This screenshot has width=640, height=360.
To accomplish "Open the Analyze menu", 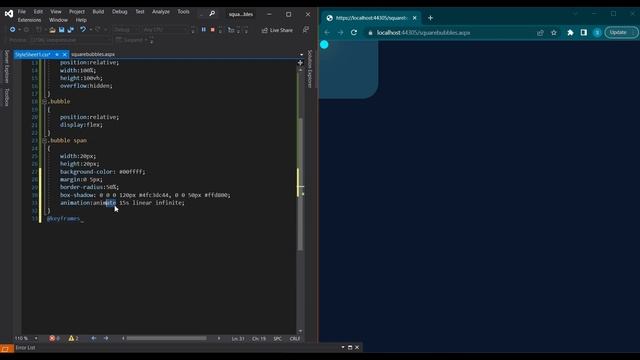I will tap(161, 12).
